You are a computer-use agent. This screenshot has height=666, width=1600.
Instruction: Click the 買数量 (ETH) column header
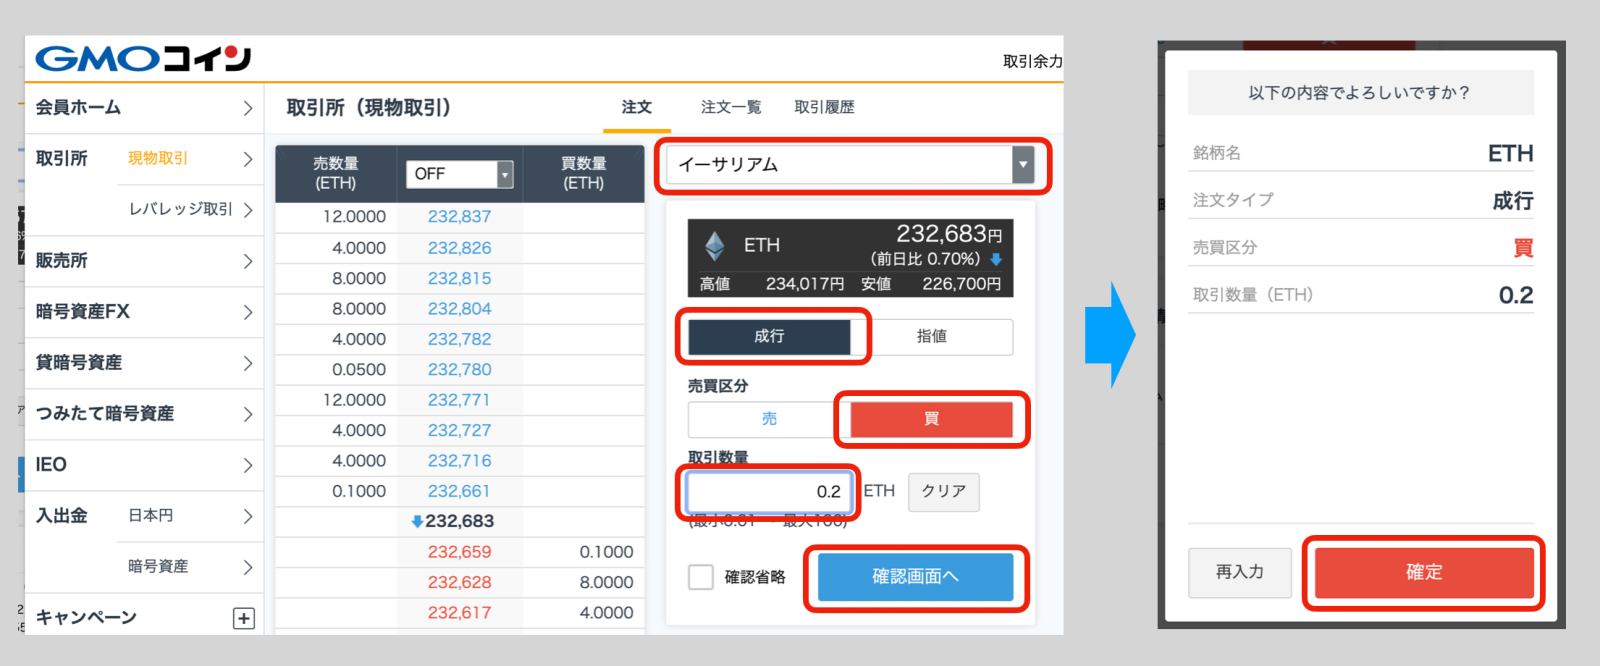point(583,173)
